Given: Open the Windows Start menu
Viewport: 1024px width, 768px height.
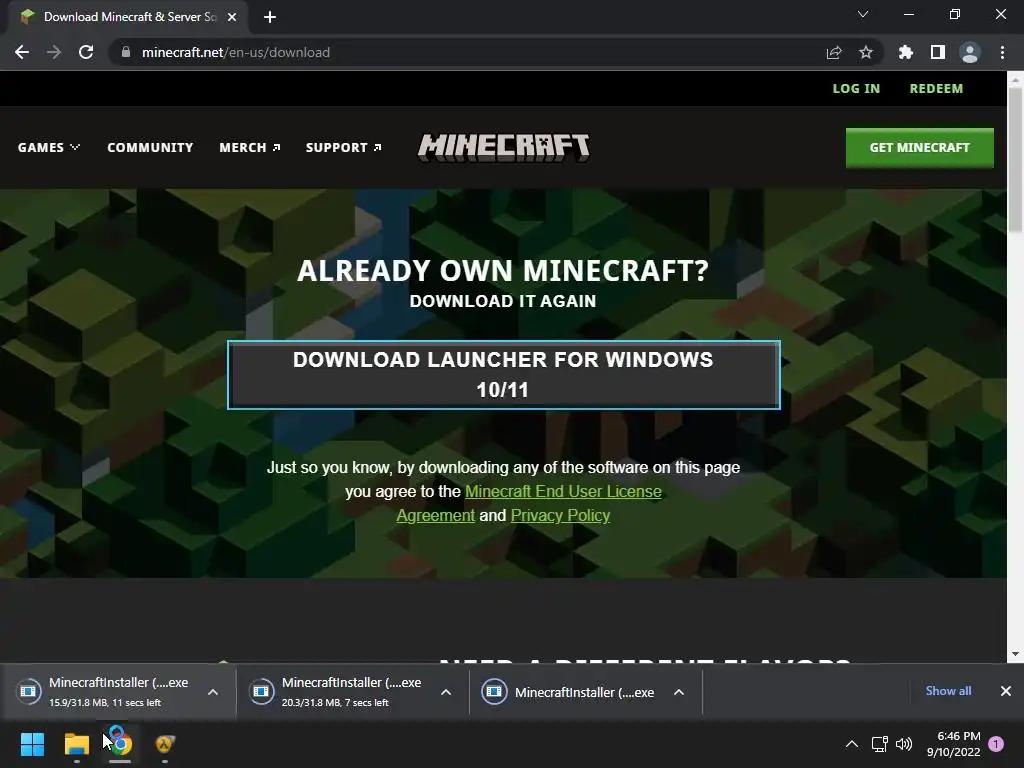Looking at the screenshot, I should [x=32, y=744].
